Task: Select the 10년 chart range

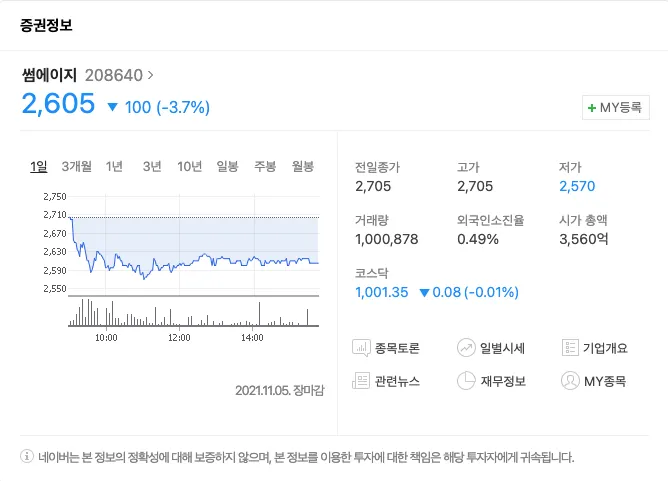Action: pos(190,166)
